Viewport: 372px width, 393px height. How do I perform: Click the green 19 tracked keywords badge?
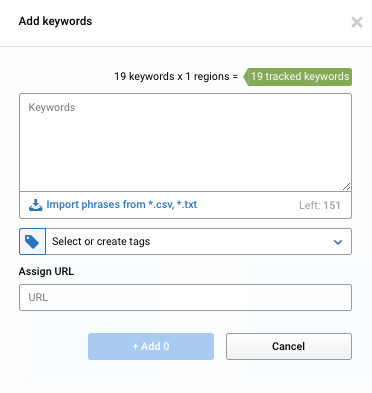coord(298,77)
